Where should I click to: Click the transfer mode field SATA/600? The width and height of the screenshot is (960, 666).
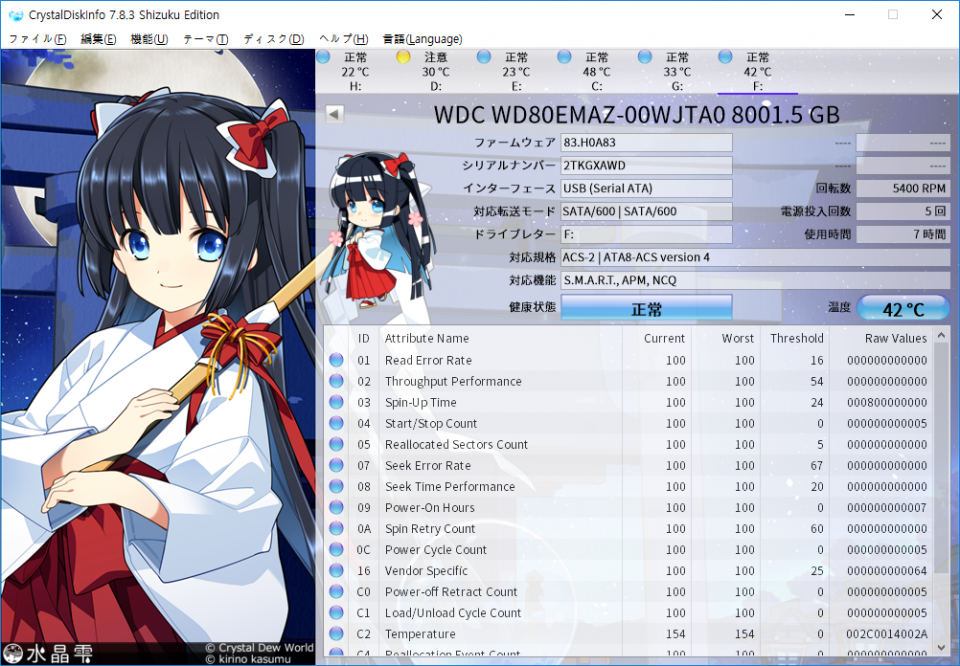(x=647, y=211)
